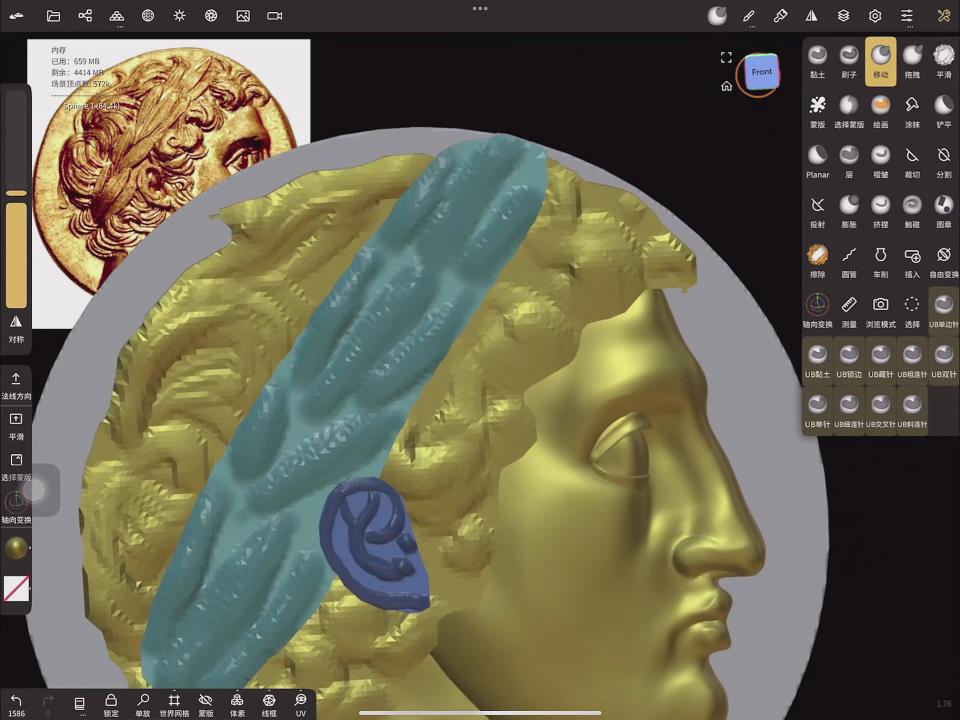Image resolution: width=960 pixels, height=720 pixels.
Task: Open the layers menu
Action: click(843, 16)
